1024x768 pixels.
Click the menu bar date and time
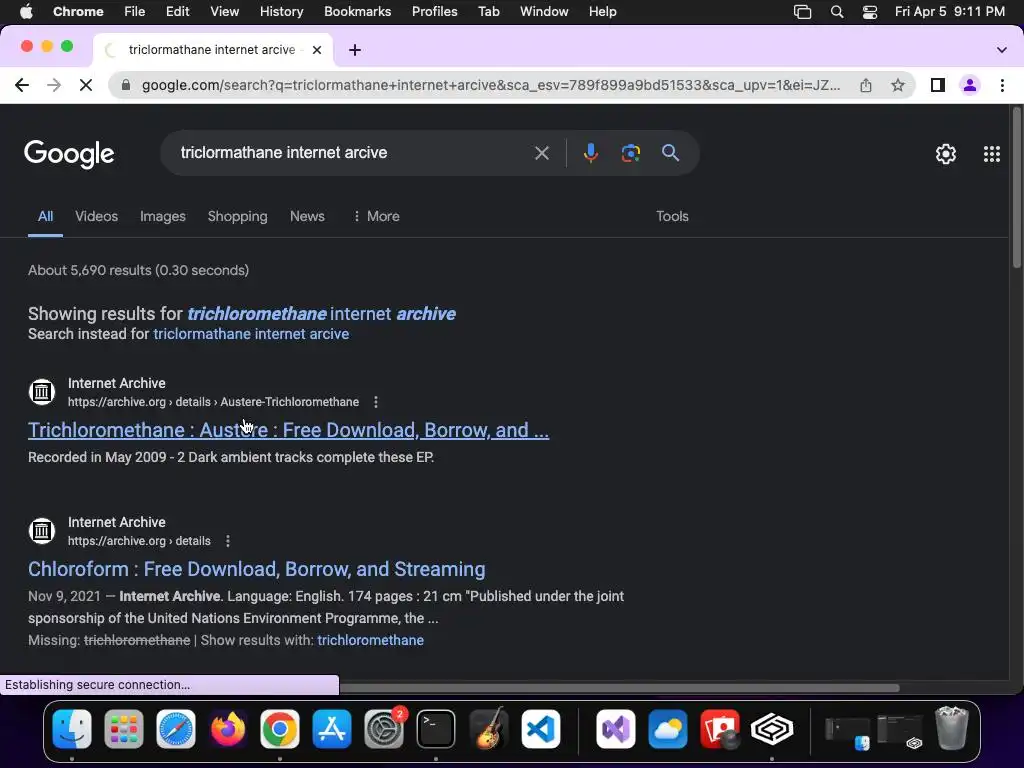(x=950, y=12)
